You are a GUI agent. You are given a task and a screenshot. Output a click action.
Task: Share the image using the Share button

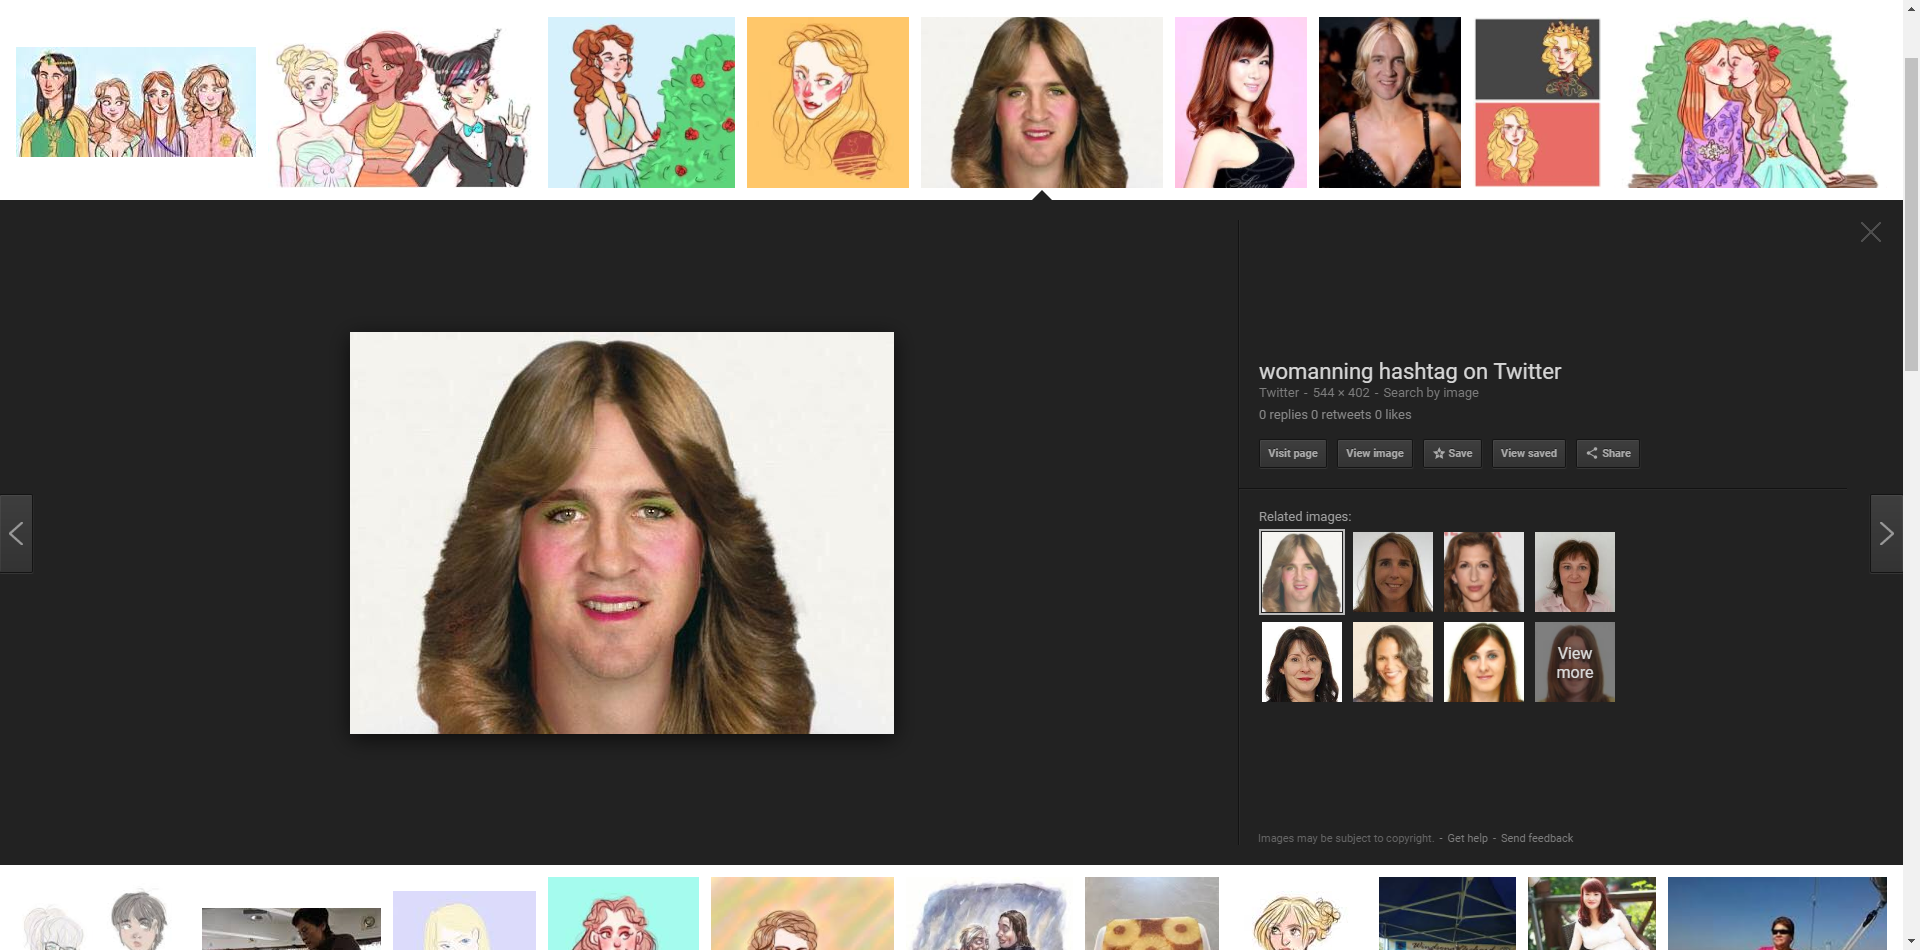coord(1607,453)
